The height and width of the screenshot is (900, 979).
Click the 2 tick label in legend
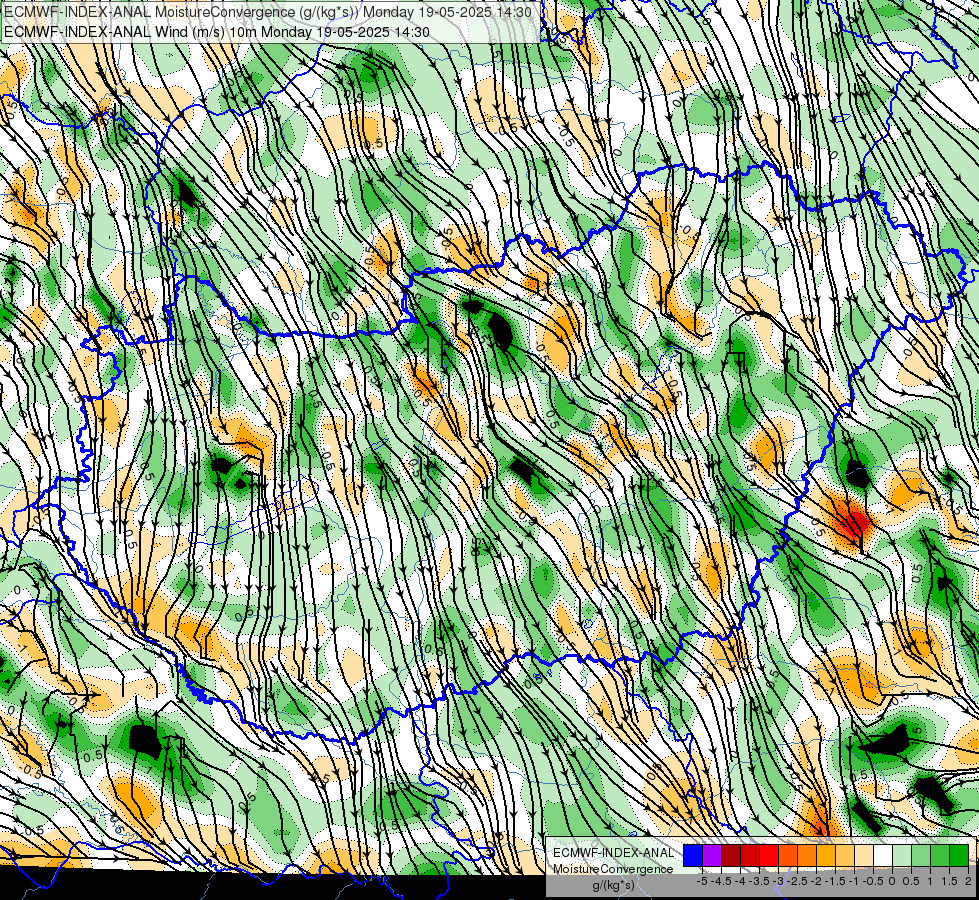[x=968, y=881]
